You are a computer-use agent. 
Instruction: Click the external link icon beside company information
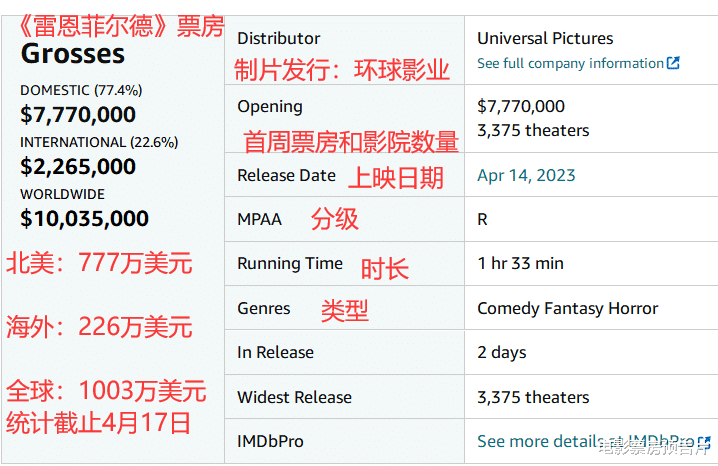(673, 63)
